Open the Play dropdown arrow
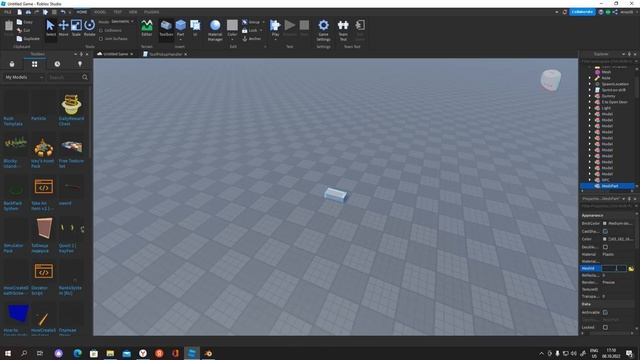640x360 pixels. [x=276, y=40]
